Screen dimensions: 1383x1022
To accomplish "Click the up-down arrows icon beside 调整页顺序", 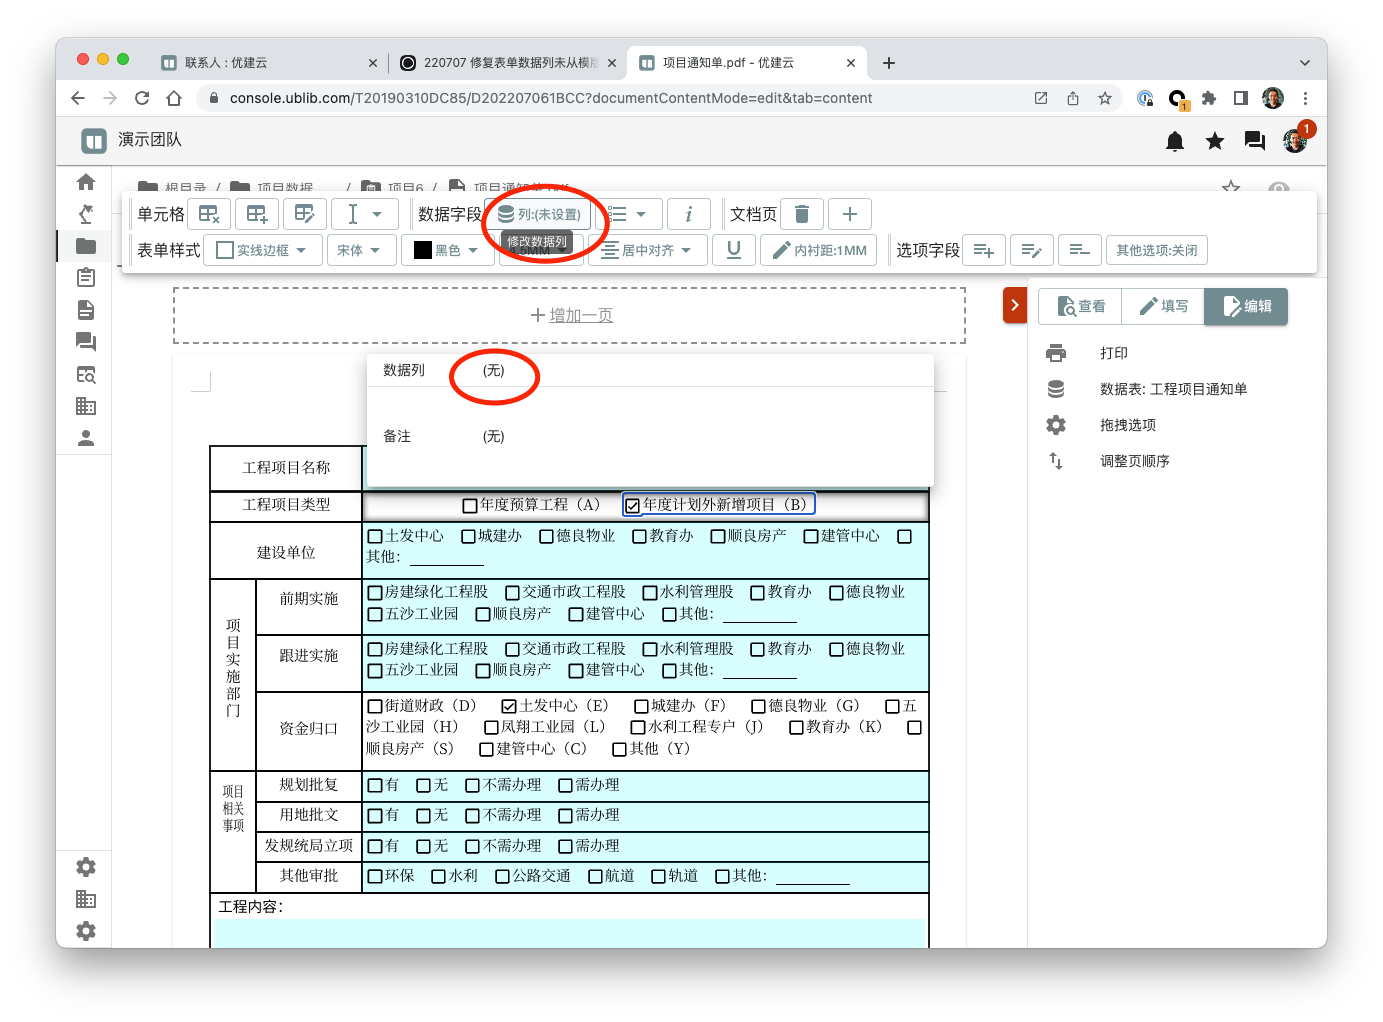I will point(1056,461).
